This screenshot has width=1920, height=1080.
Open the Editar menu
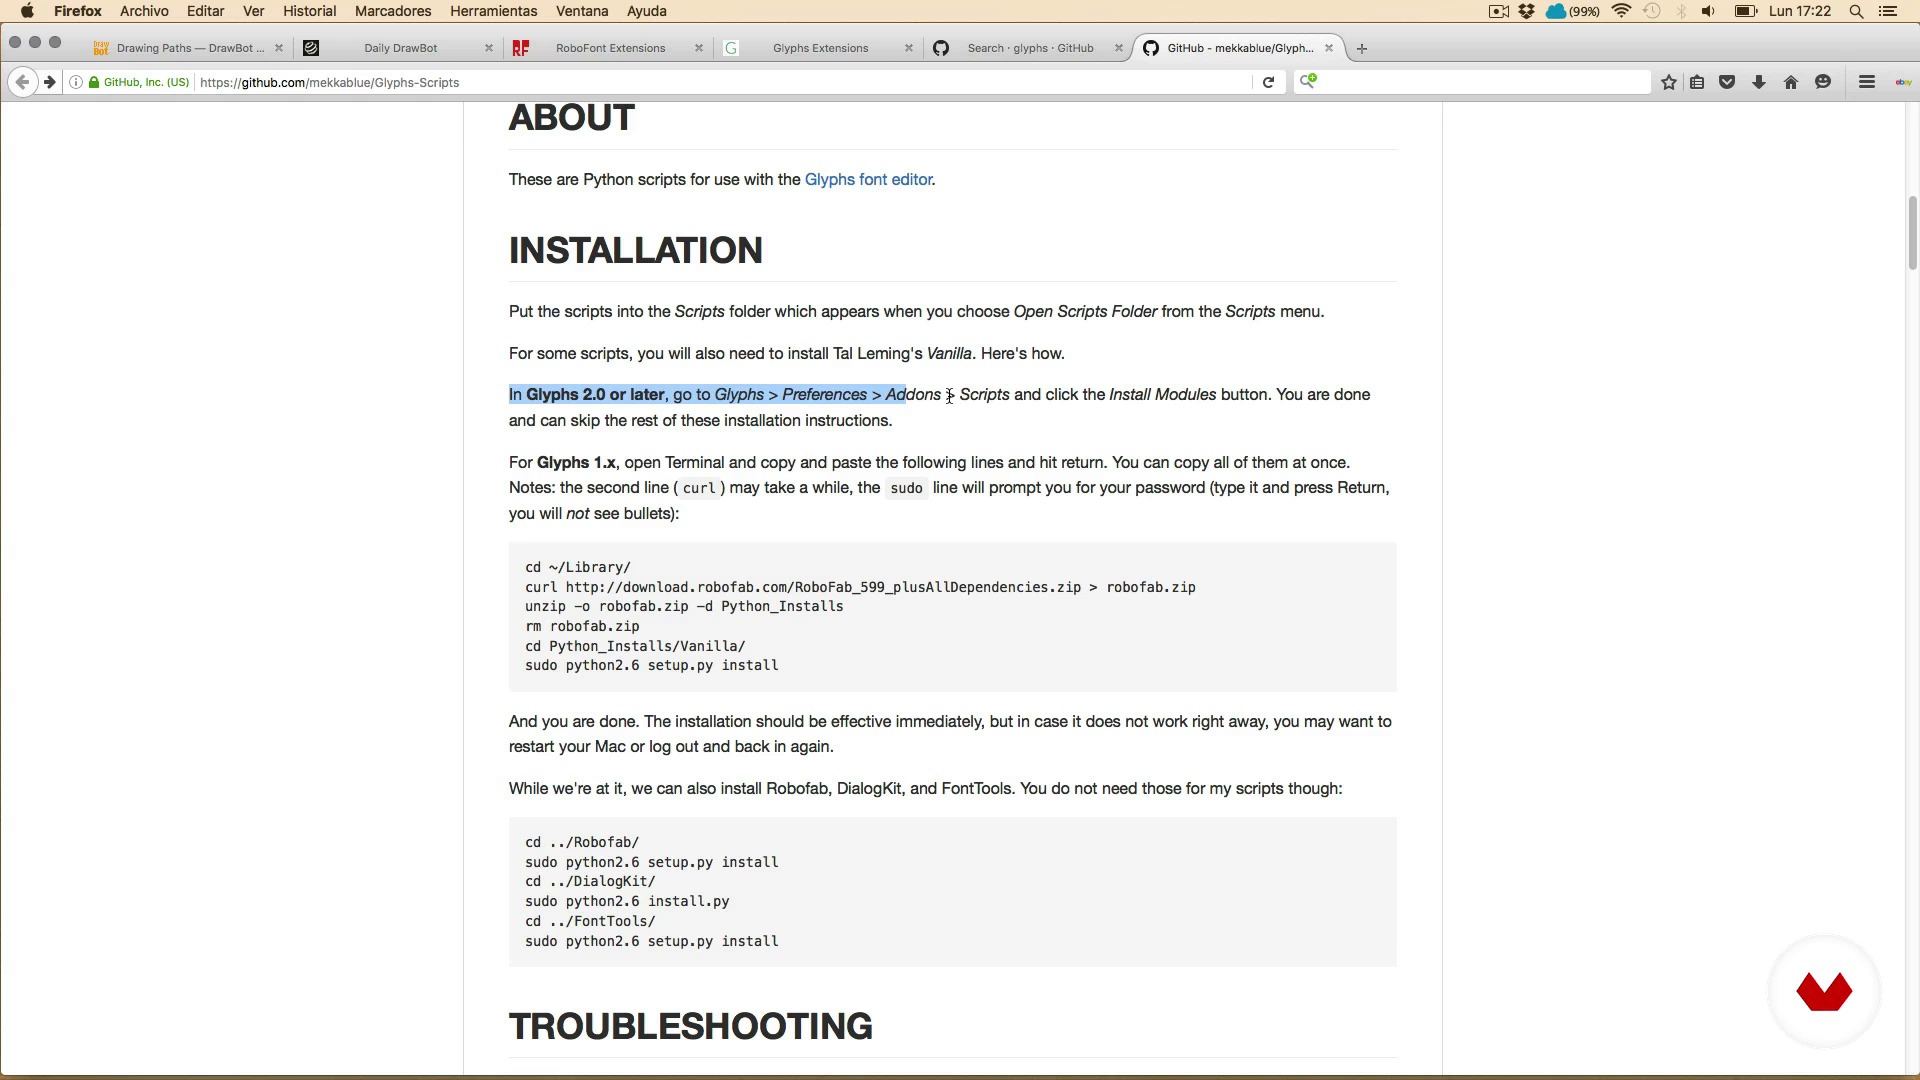[205, 11]
